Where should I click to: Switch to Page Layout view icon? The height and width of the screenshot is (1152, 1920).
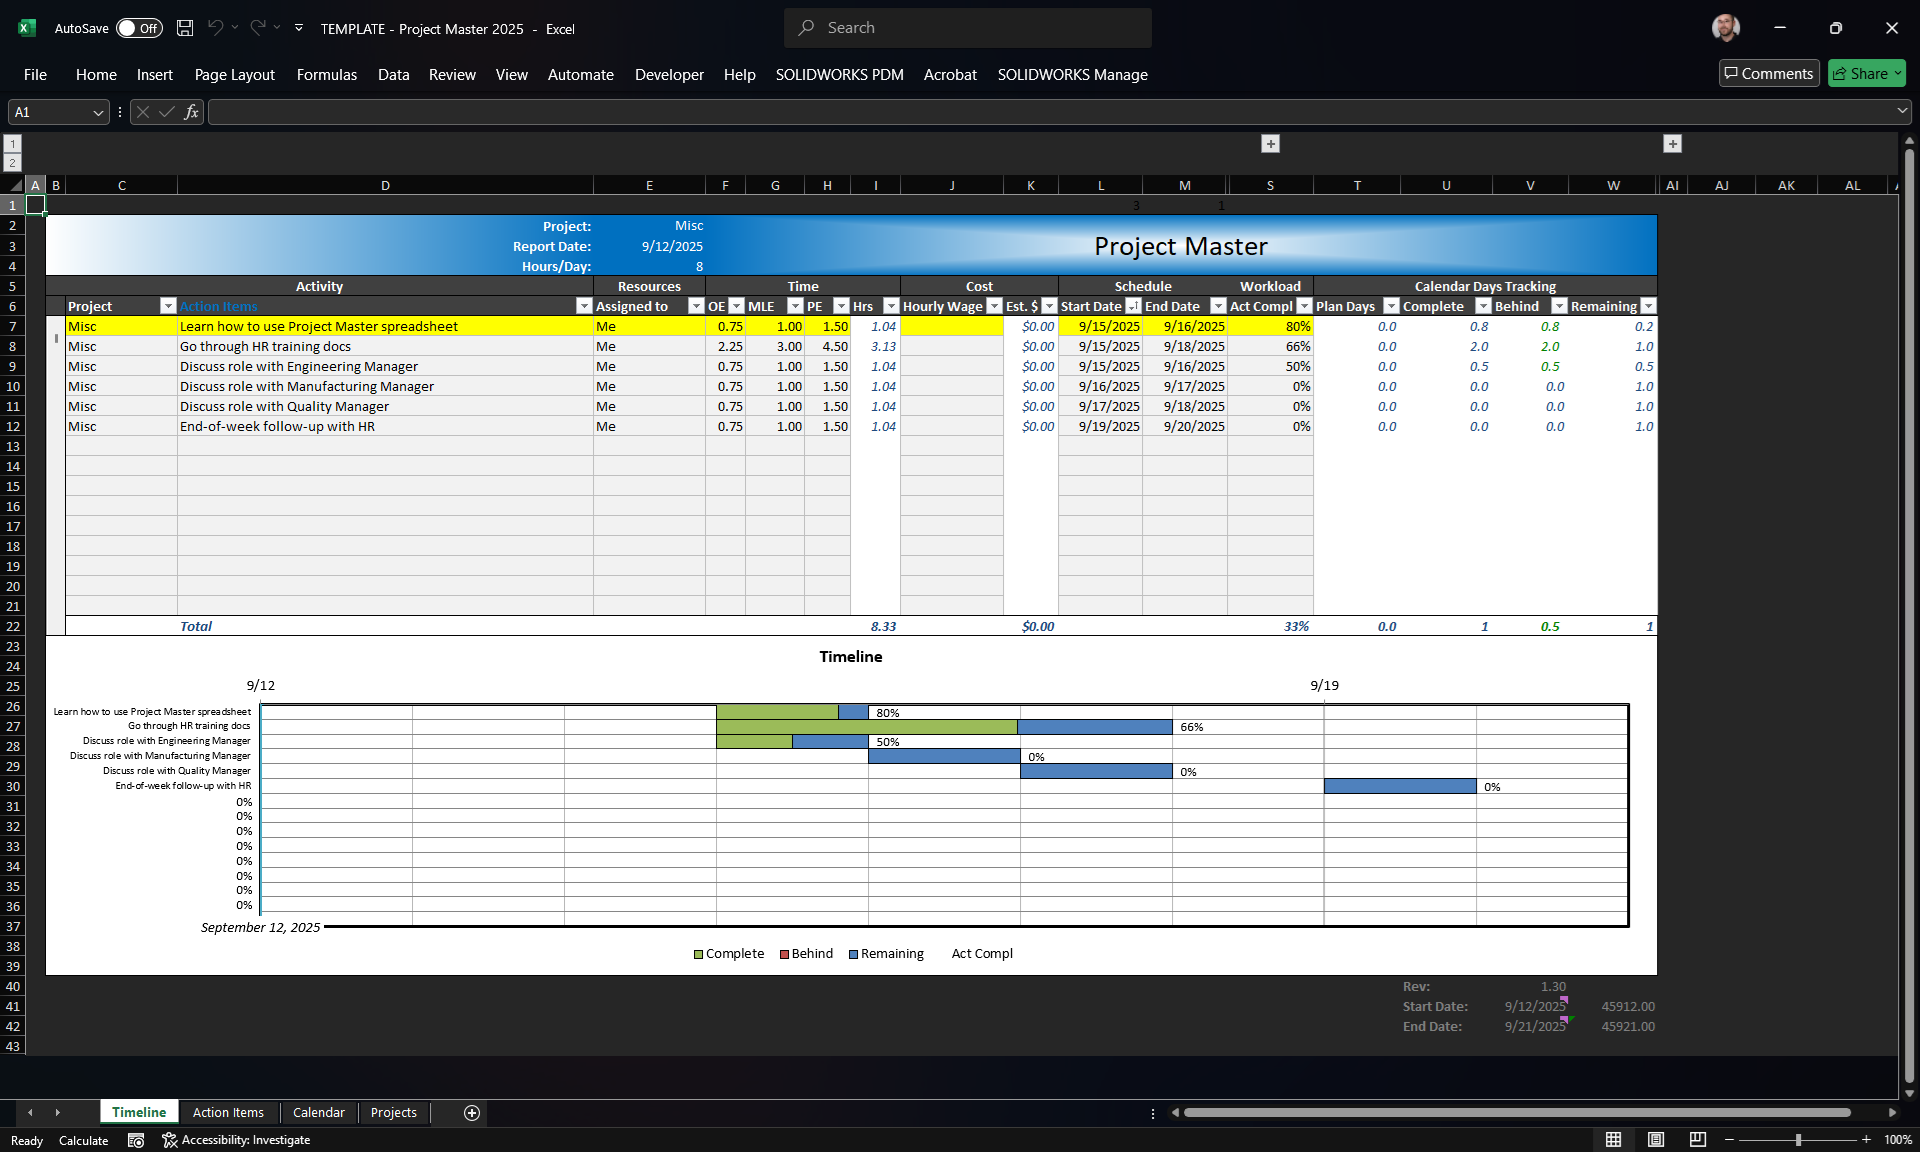[1656, 1140]
